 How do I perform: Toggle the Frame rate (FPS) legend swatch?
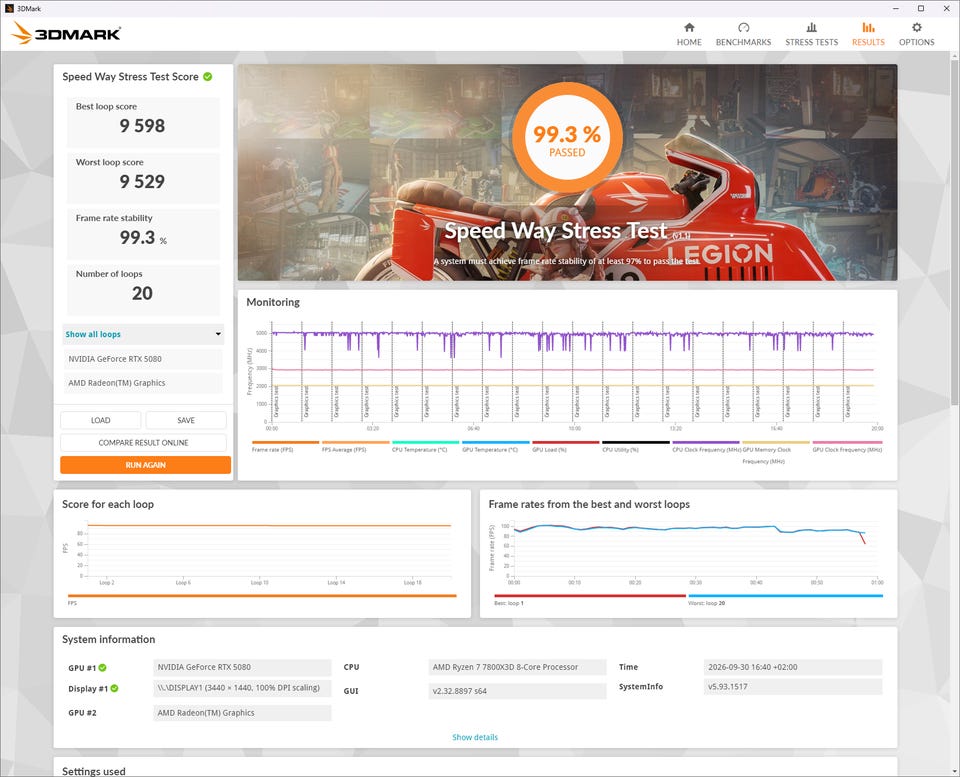(285, 442)
